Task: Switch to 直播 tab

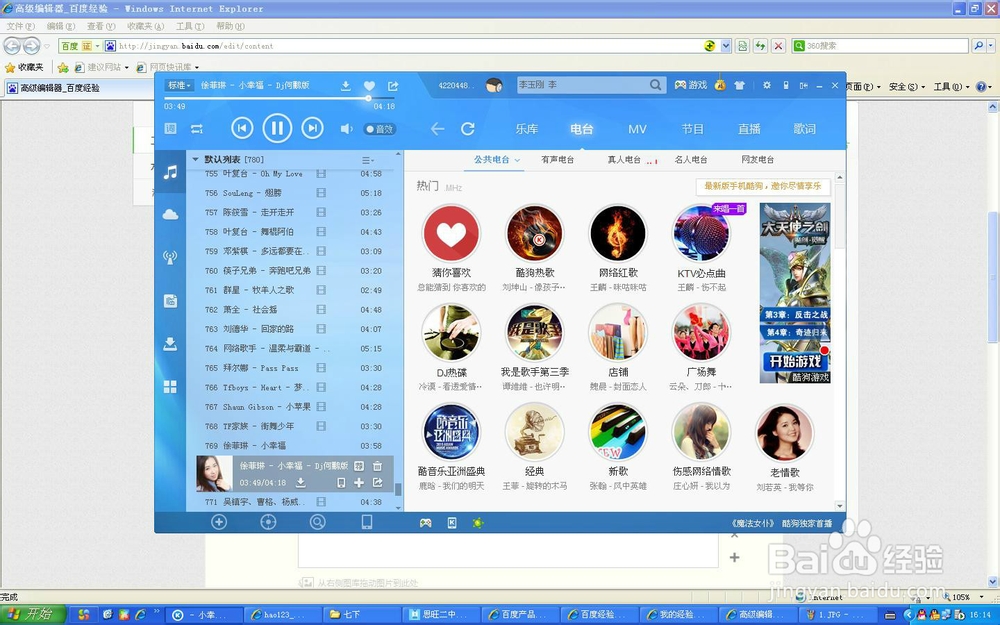Action: [749, 129]
